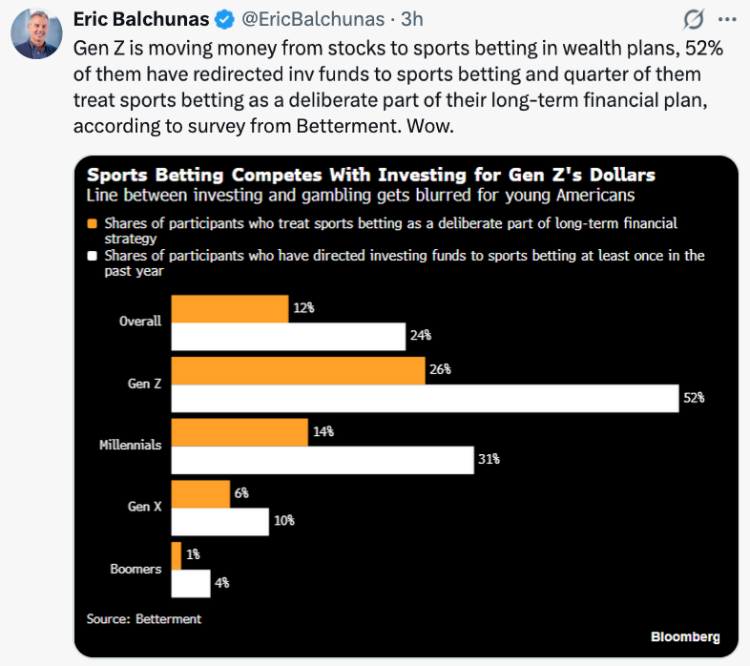The width and height of the screenshot is (750, 666).
Task: Click the Bloomberg logo text
Action: tap(685, 637)
